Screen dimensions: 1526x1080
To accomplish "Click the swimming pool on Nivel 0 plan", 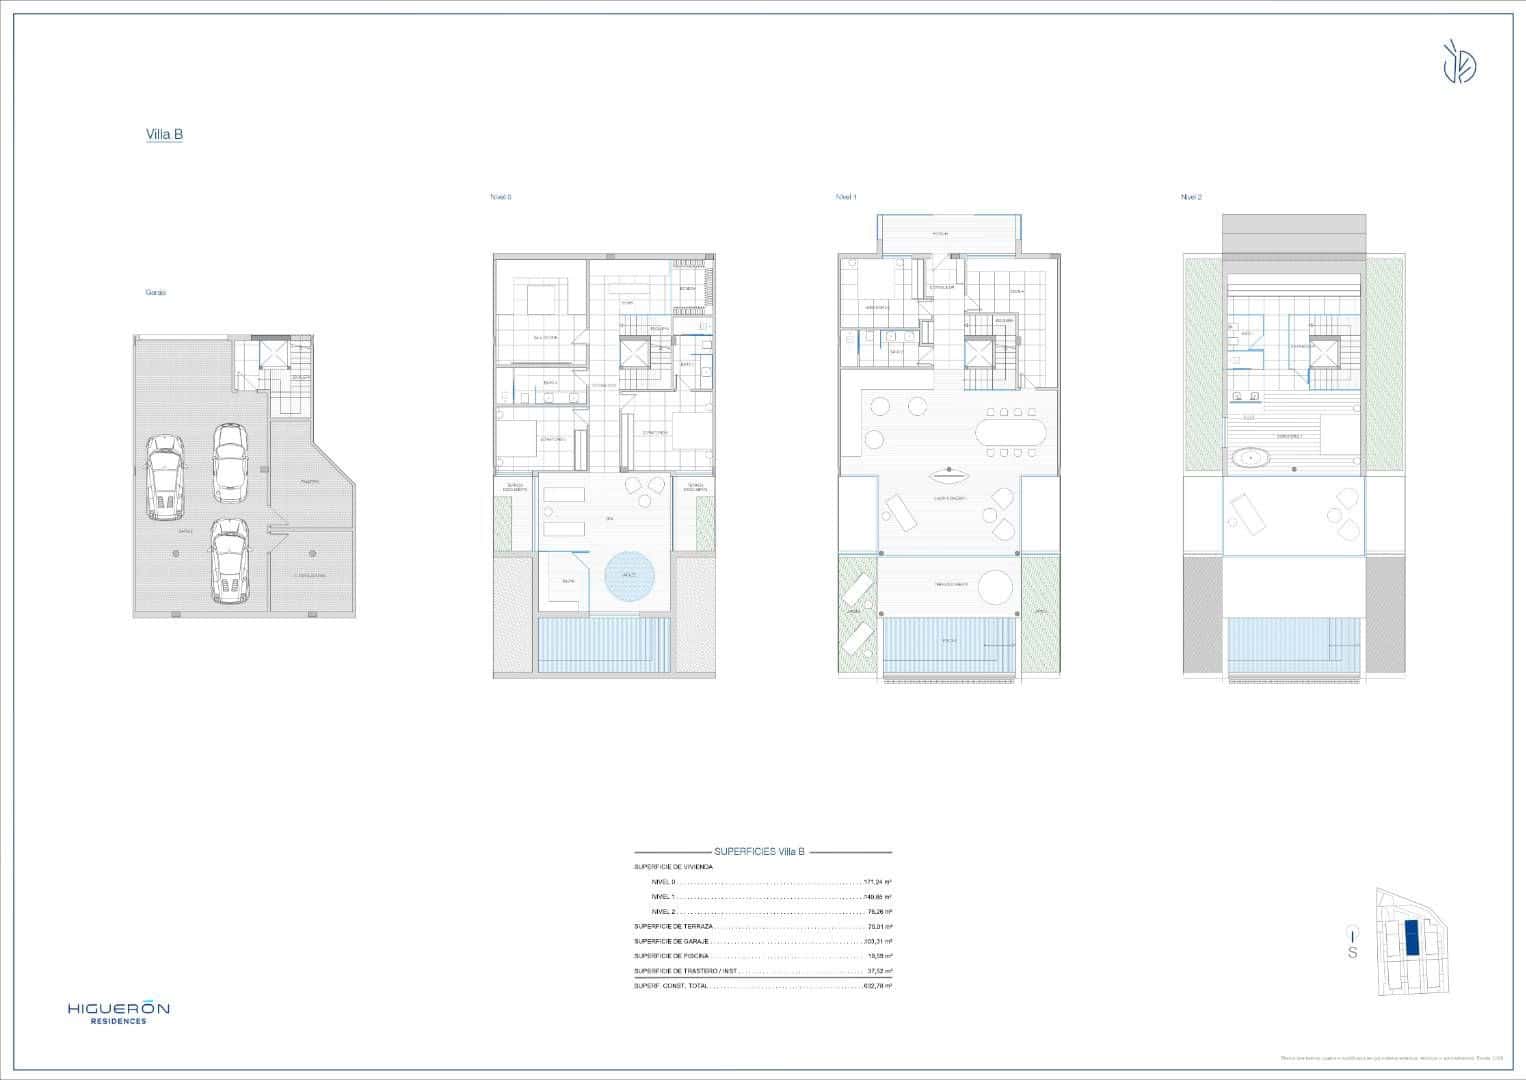I will pos(603,645).
